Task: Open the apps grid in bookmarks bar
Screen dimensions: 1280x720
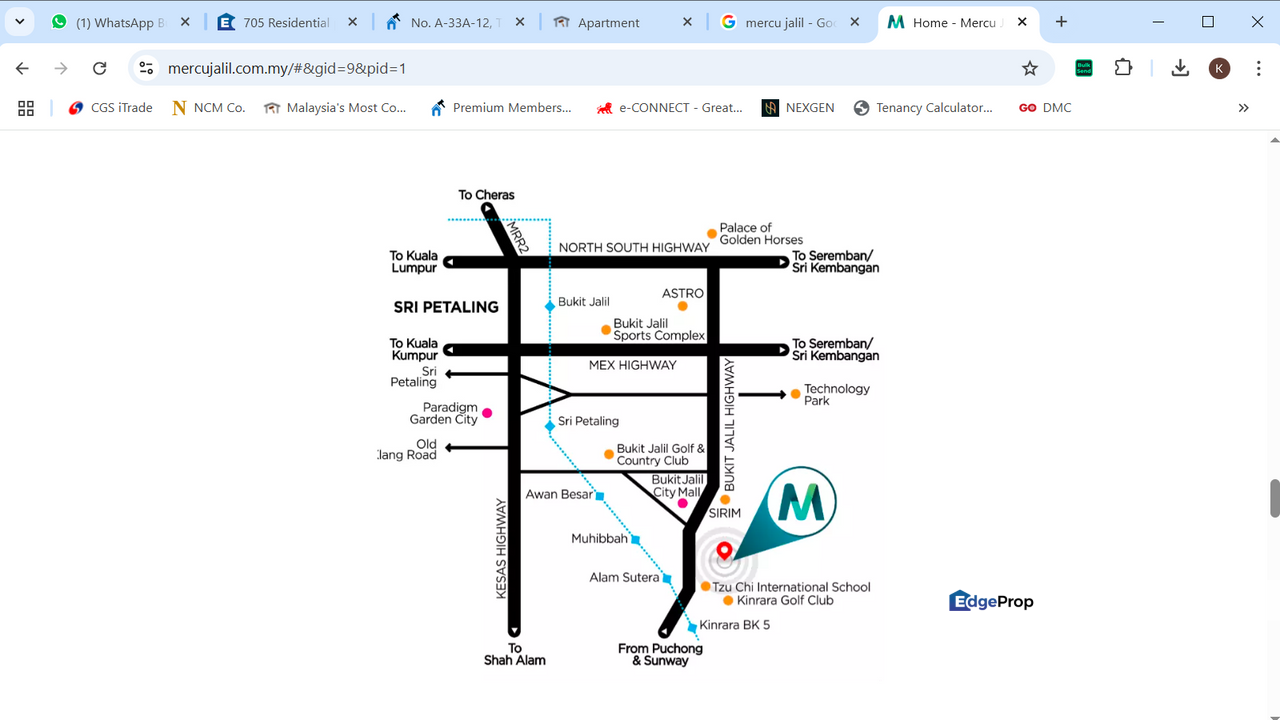Action: tap(26, 108)
